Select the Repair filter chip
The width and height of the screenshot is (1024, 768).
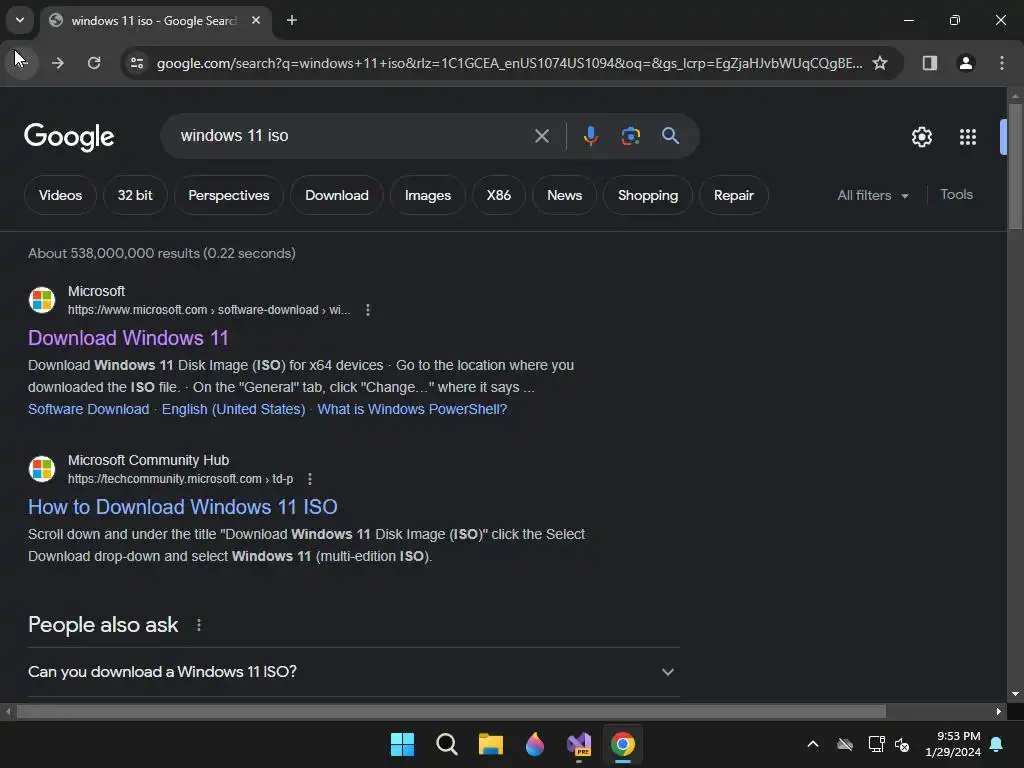[x=733, y=195]
